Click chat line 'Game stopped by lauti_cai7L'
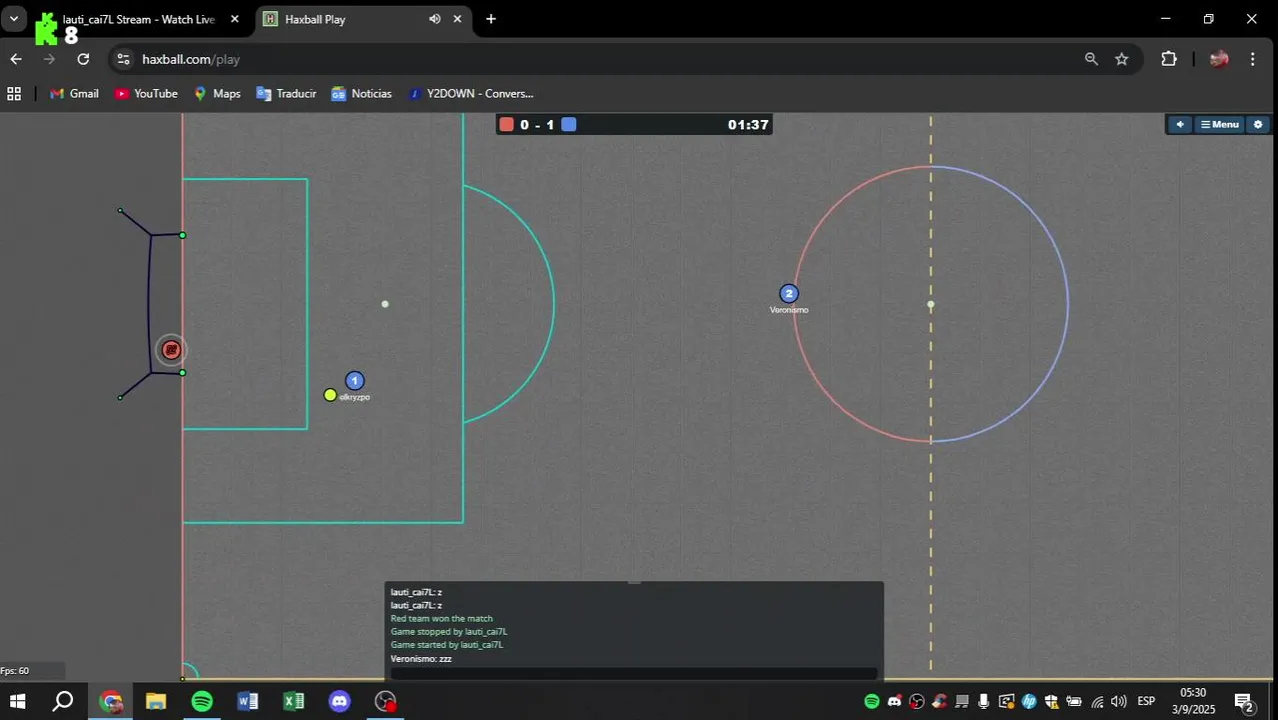 448,632
